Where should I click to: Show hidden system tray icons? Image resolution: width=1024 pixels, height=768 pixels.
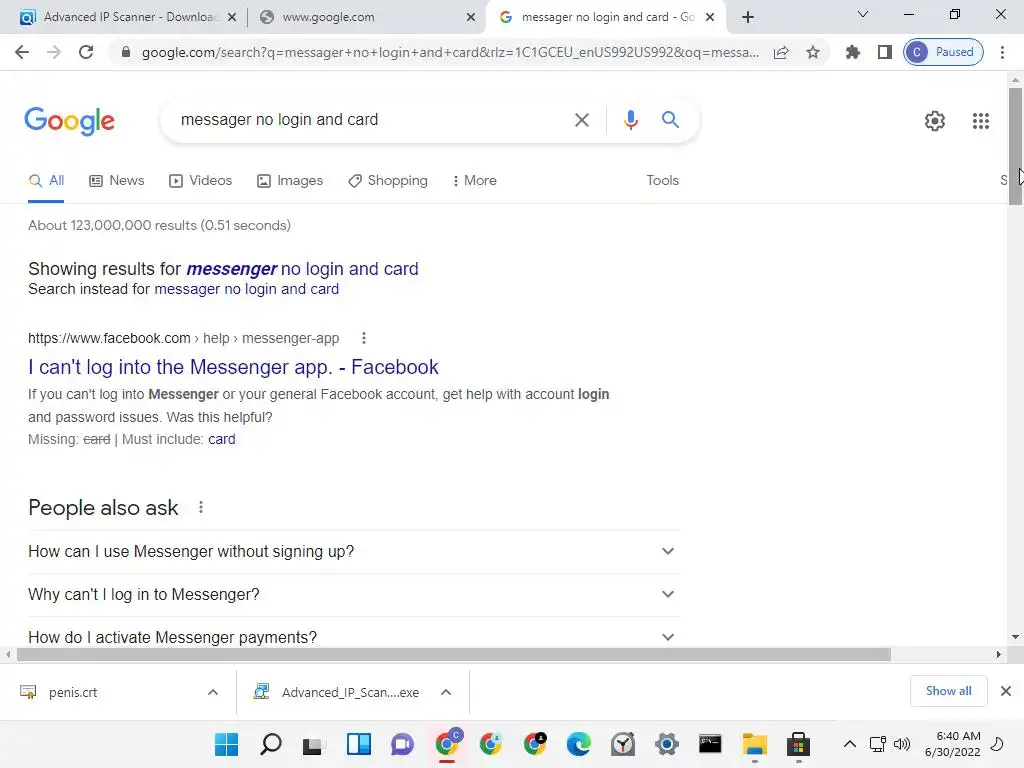tap(850, 744)
